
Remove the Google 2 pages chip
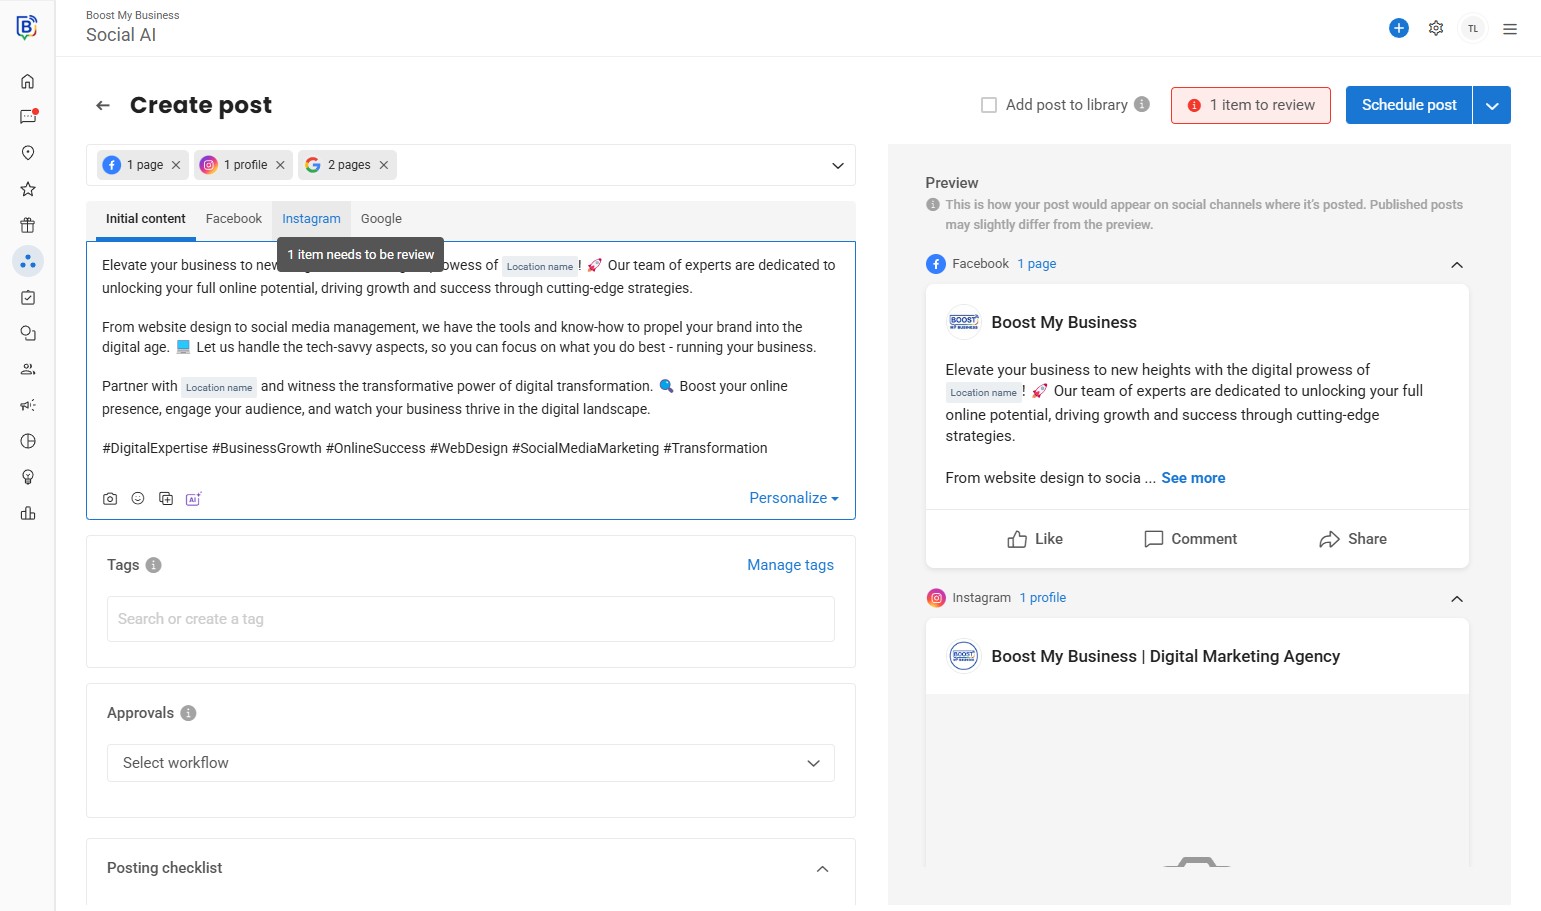(384, 165)
